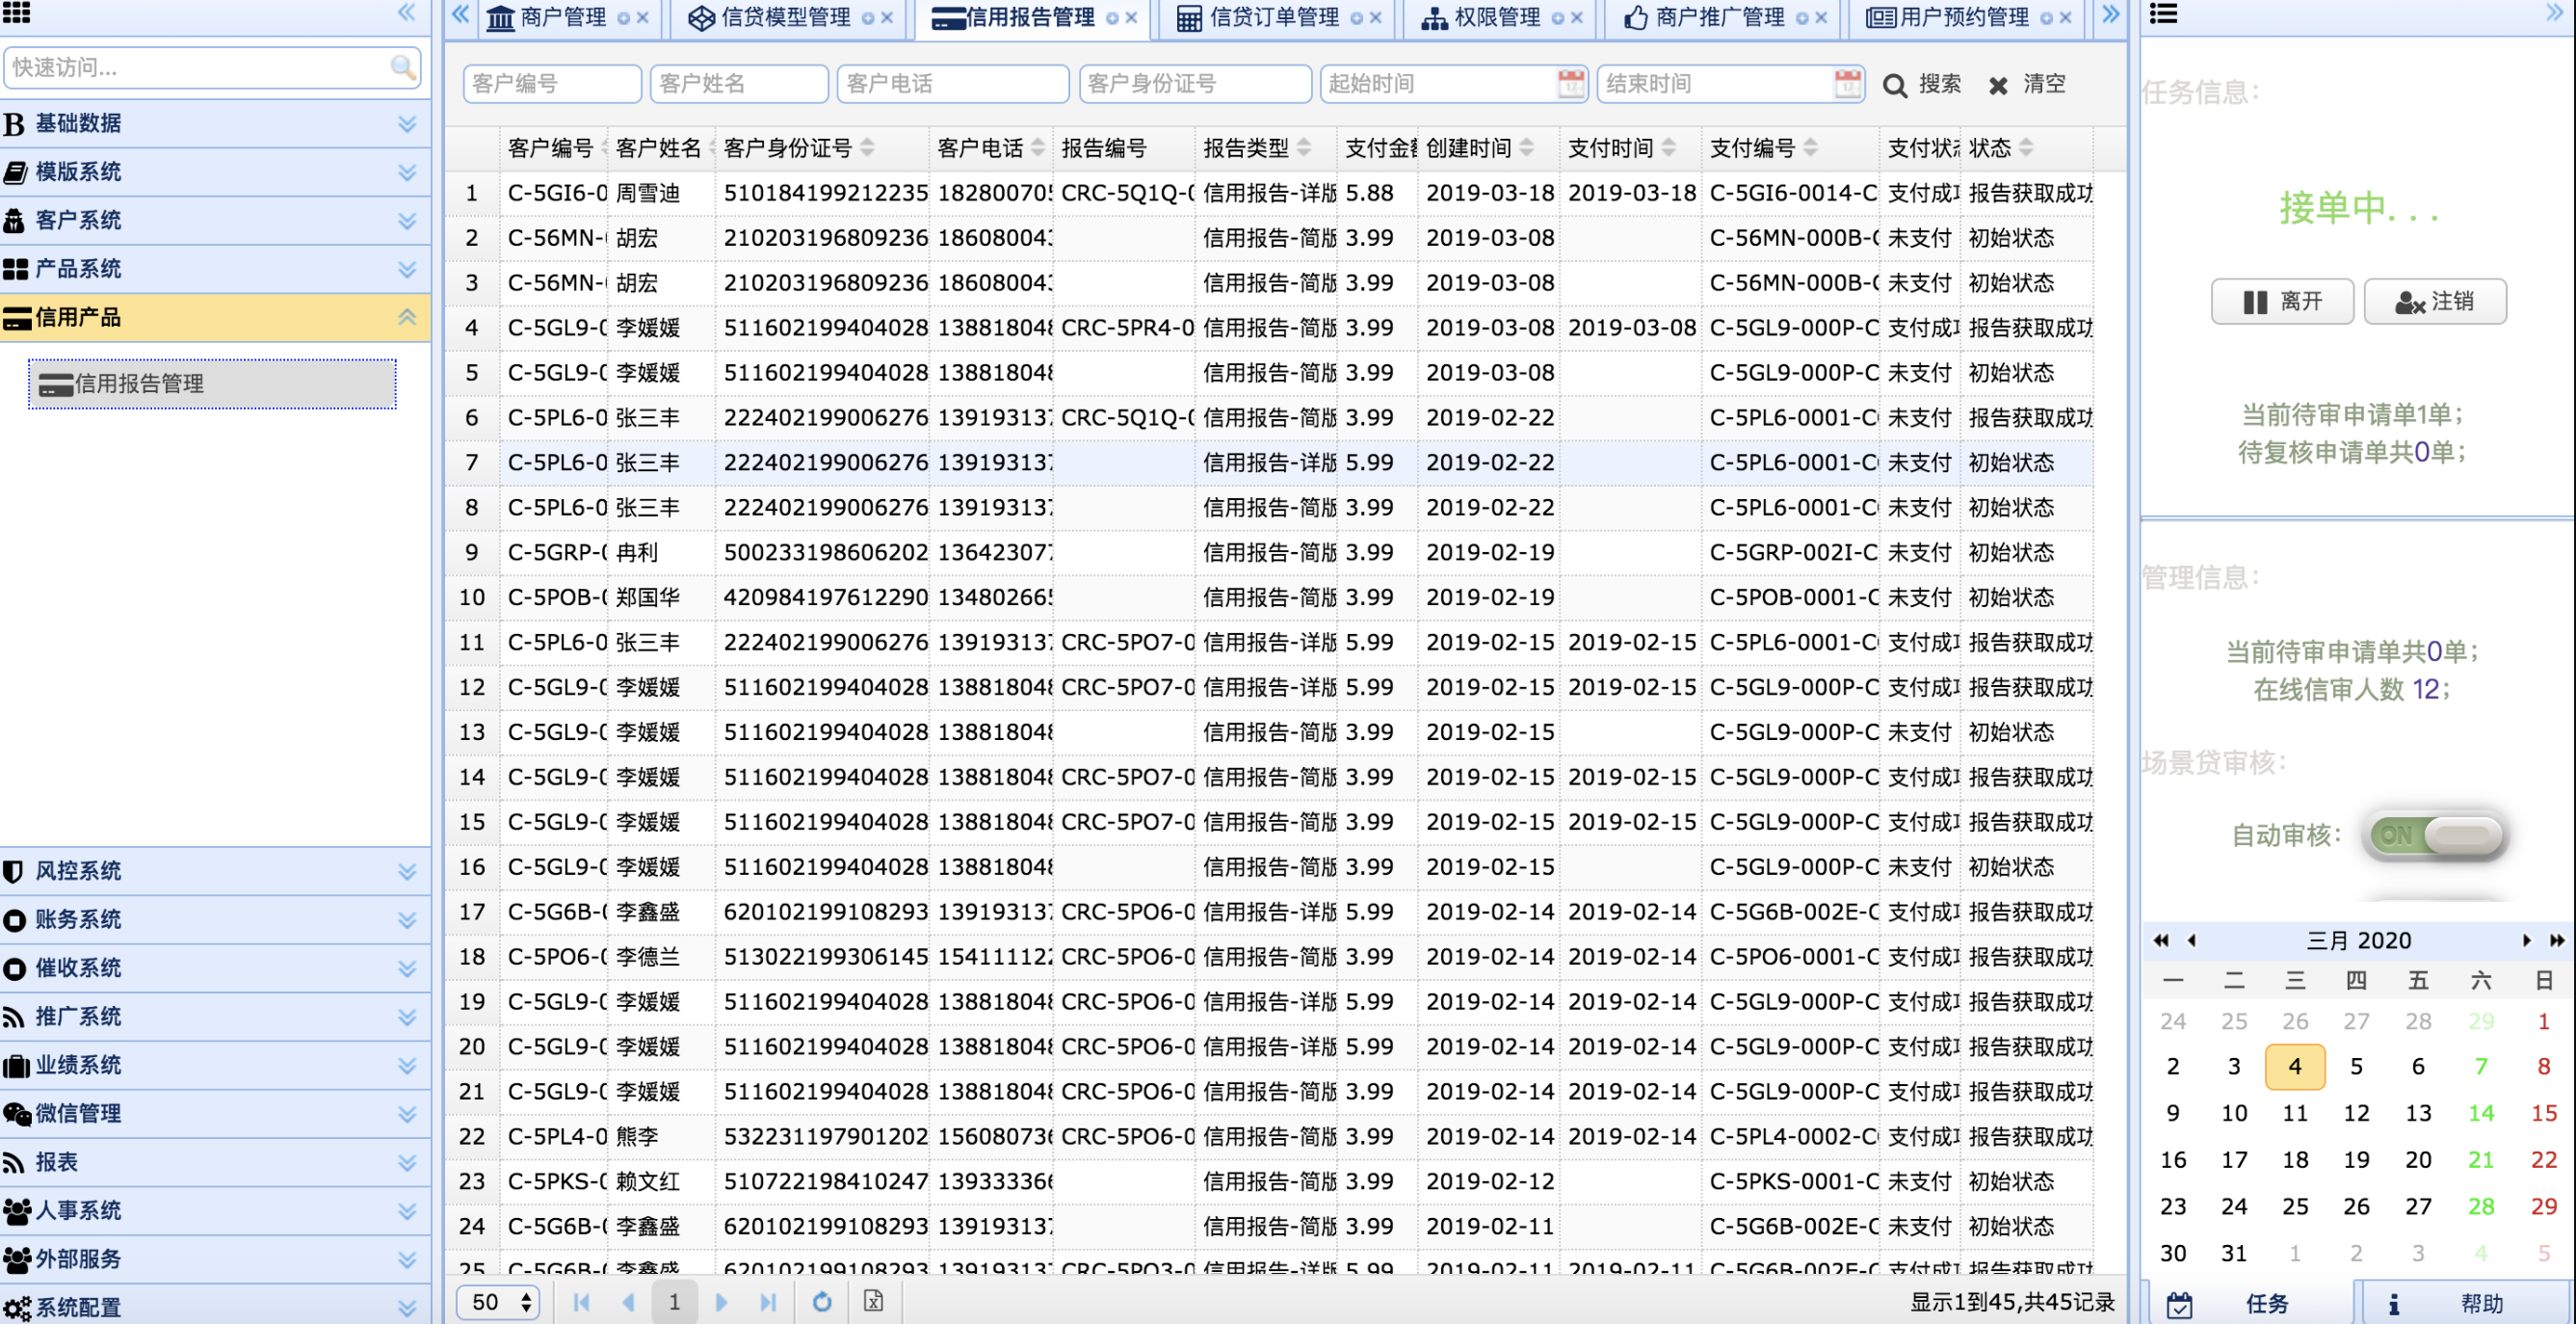Select calendar date 4 highlighted today

pyautogui.click(x=2294, y=1066)
